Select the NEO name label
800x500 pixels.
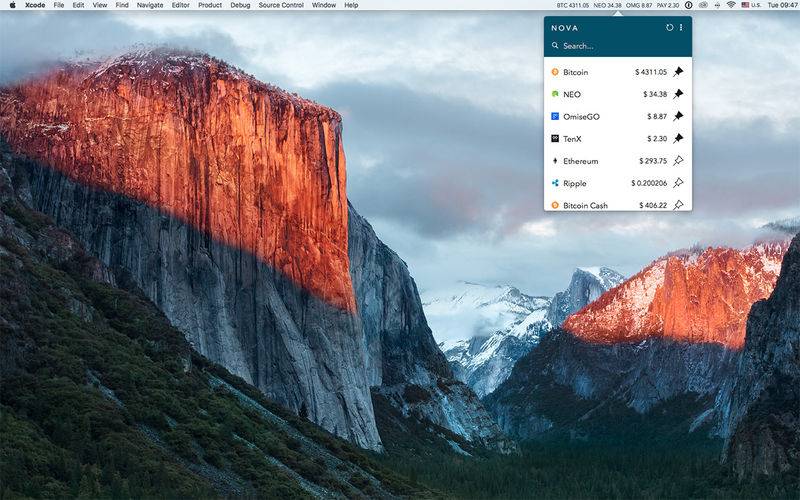point(572,94)
